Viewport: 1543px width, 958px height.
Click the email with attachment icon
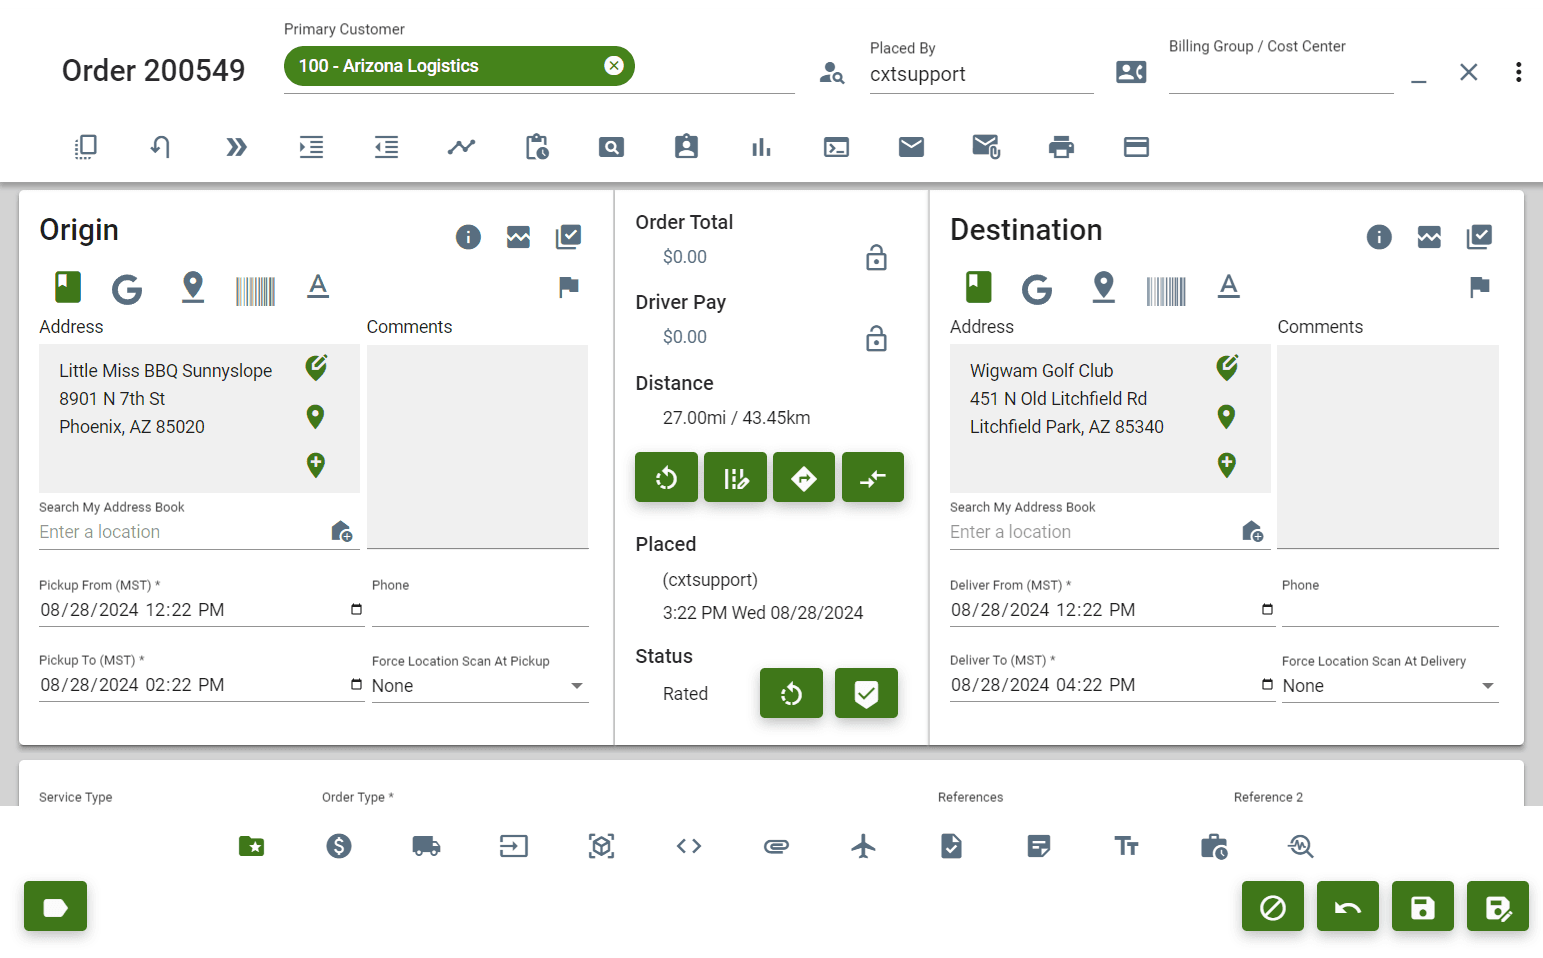coord(986,146)
